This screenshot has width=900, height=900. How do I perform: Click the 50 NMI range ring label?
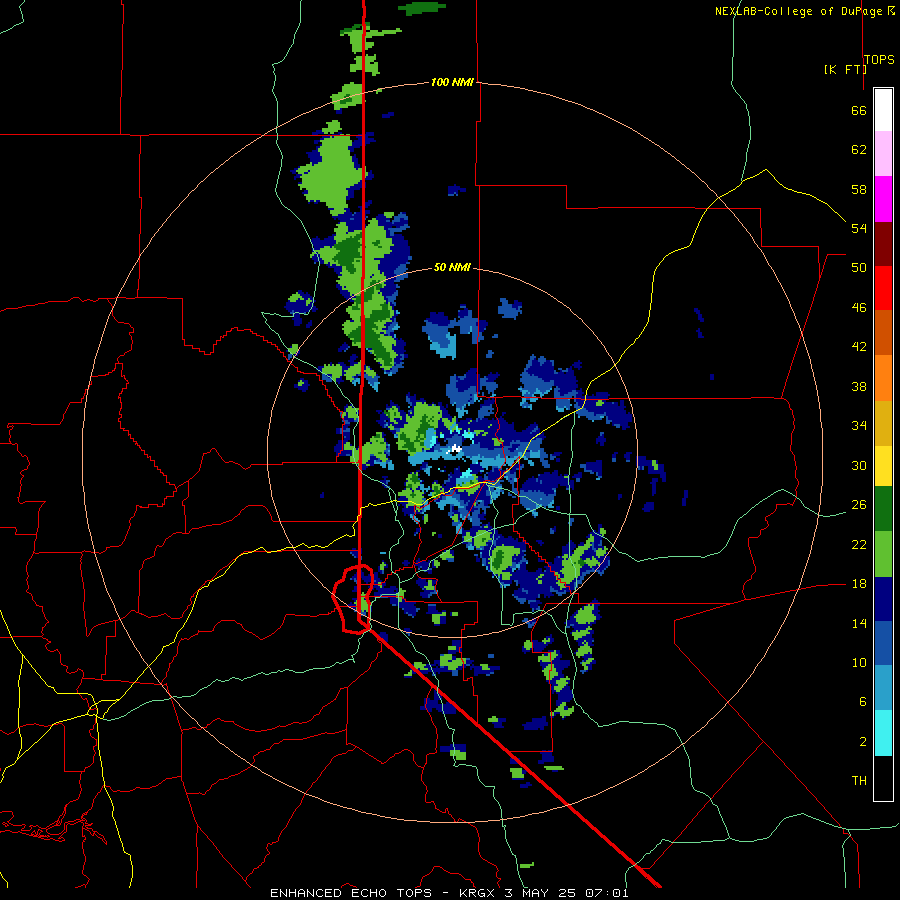pyautogui.click(x=452, y=267)
